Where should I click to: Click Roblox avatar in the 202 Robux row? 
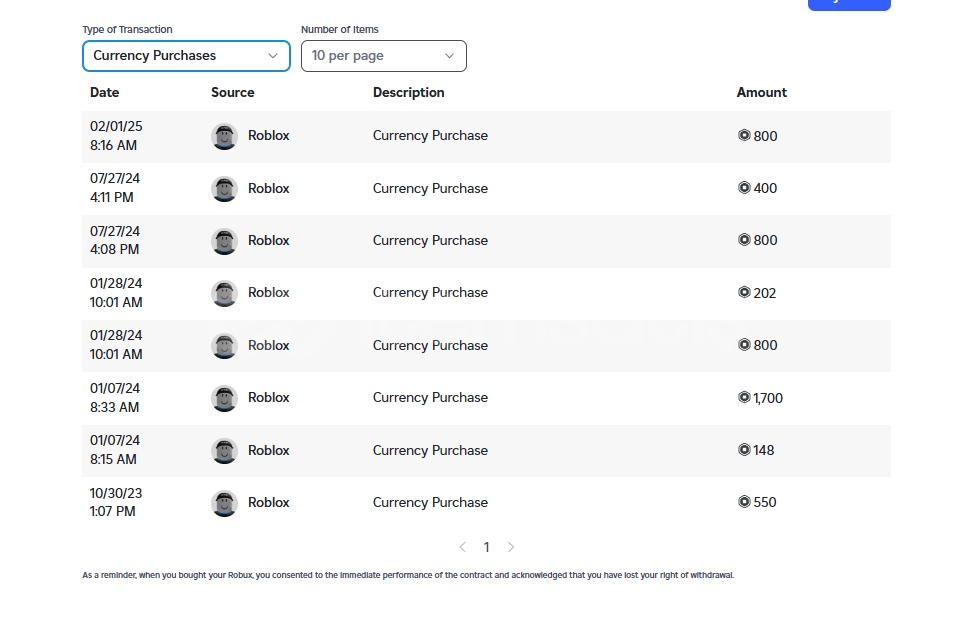point(224,293)
